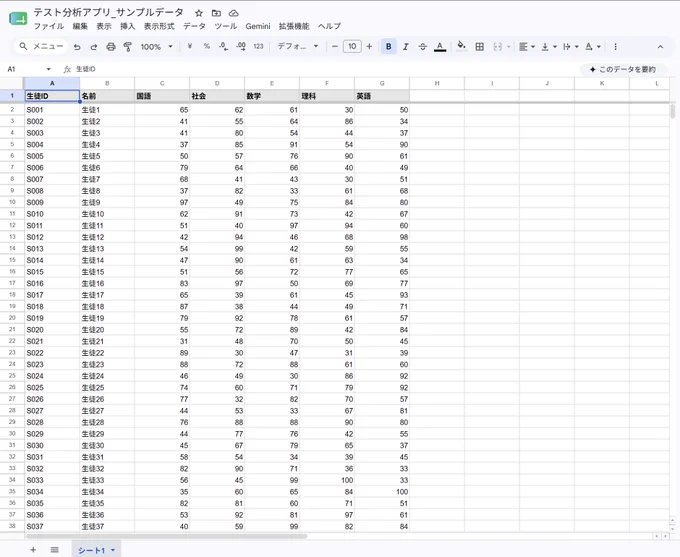Decrease font size with minus button
This screenshot has height=557, width=680.
coord(334,46)
